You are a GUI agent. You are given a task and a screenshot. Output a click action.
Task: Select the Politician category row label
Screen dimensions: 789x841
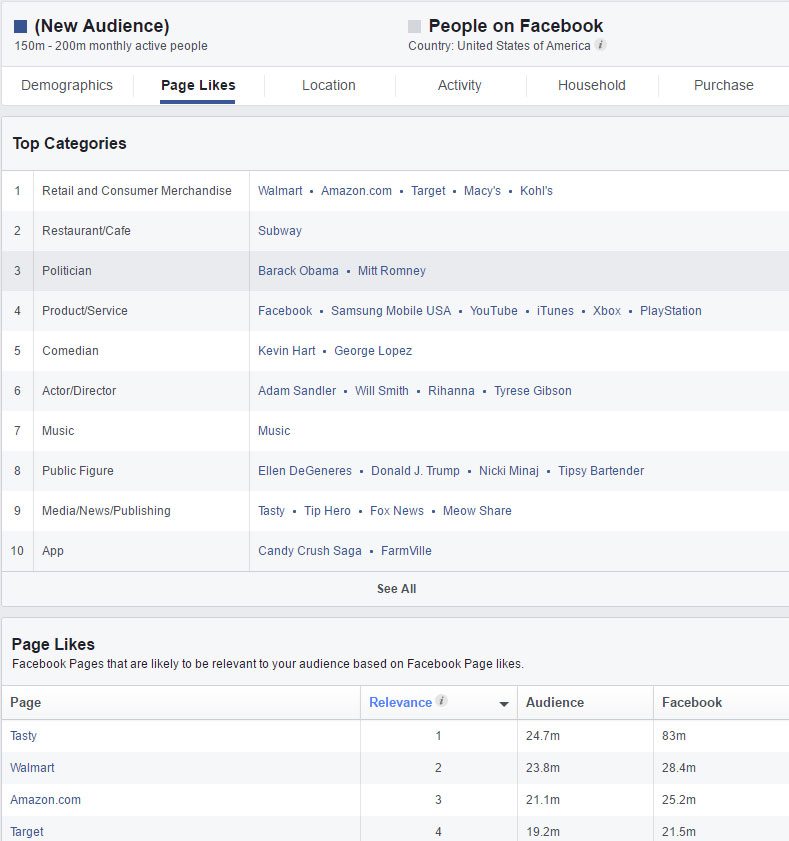click(x=67, y=271)
